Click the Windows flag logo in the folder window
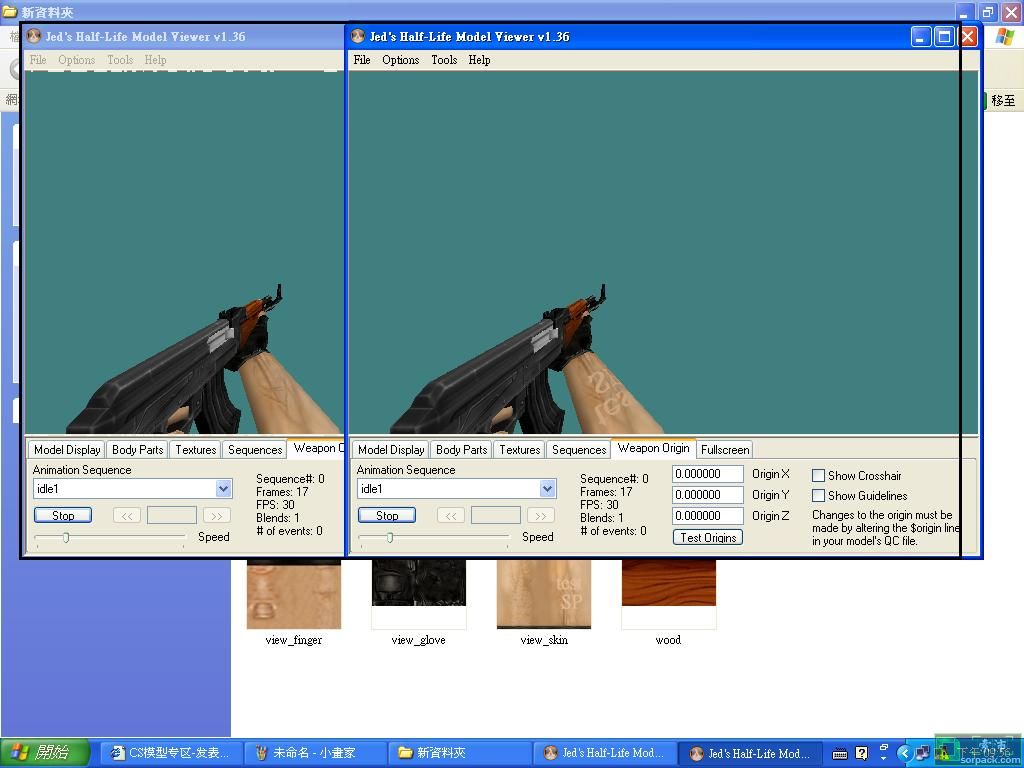The width and height of the screenshot is (1024, 768). [x=1004, y=37]
